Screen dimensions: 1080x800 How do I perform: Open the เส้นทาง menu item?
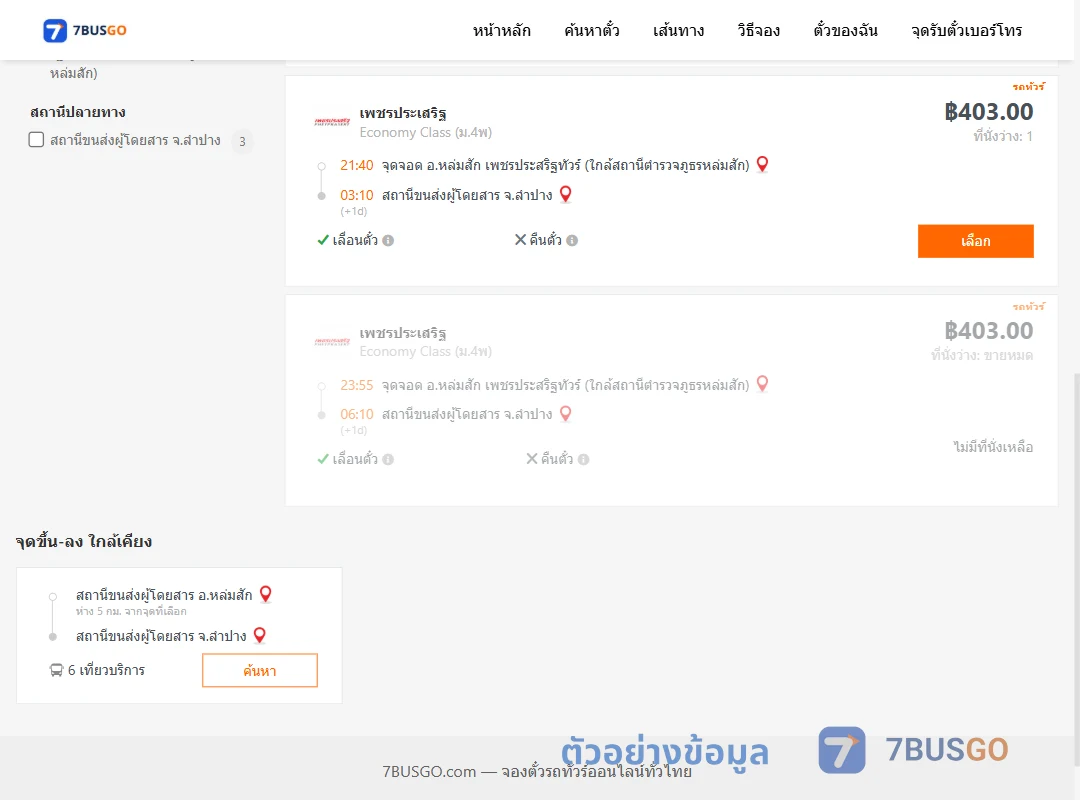pos(678,30)
